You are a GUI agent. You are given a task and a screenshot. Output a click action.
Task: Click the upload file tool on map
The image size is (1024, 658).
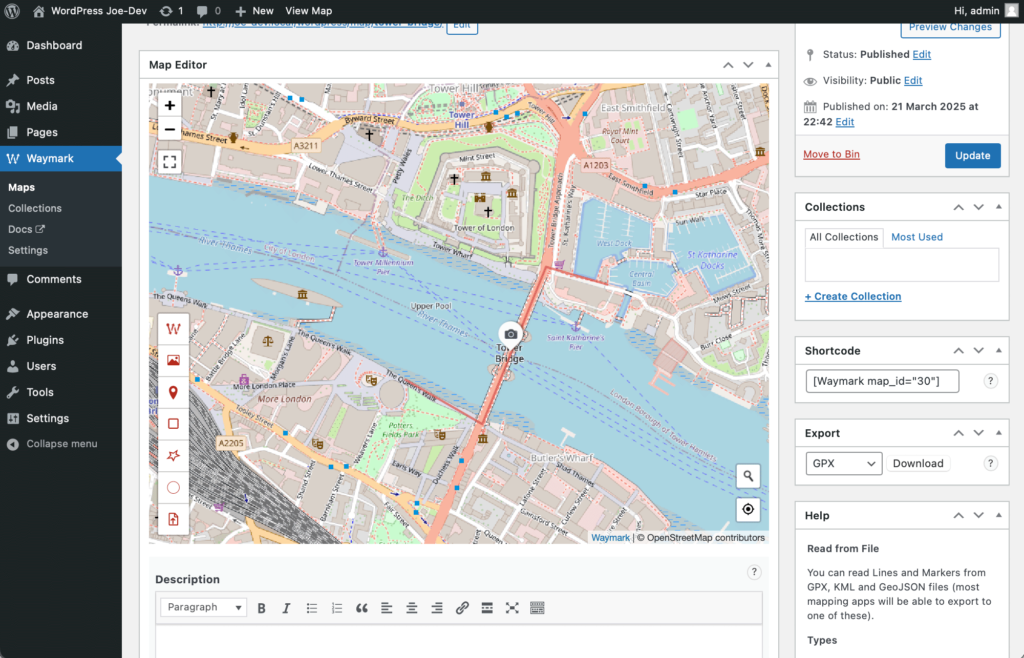click(173, 519)
